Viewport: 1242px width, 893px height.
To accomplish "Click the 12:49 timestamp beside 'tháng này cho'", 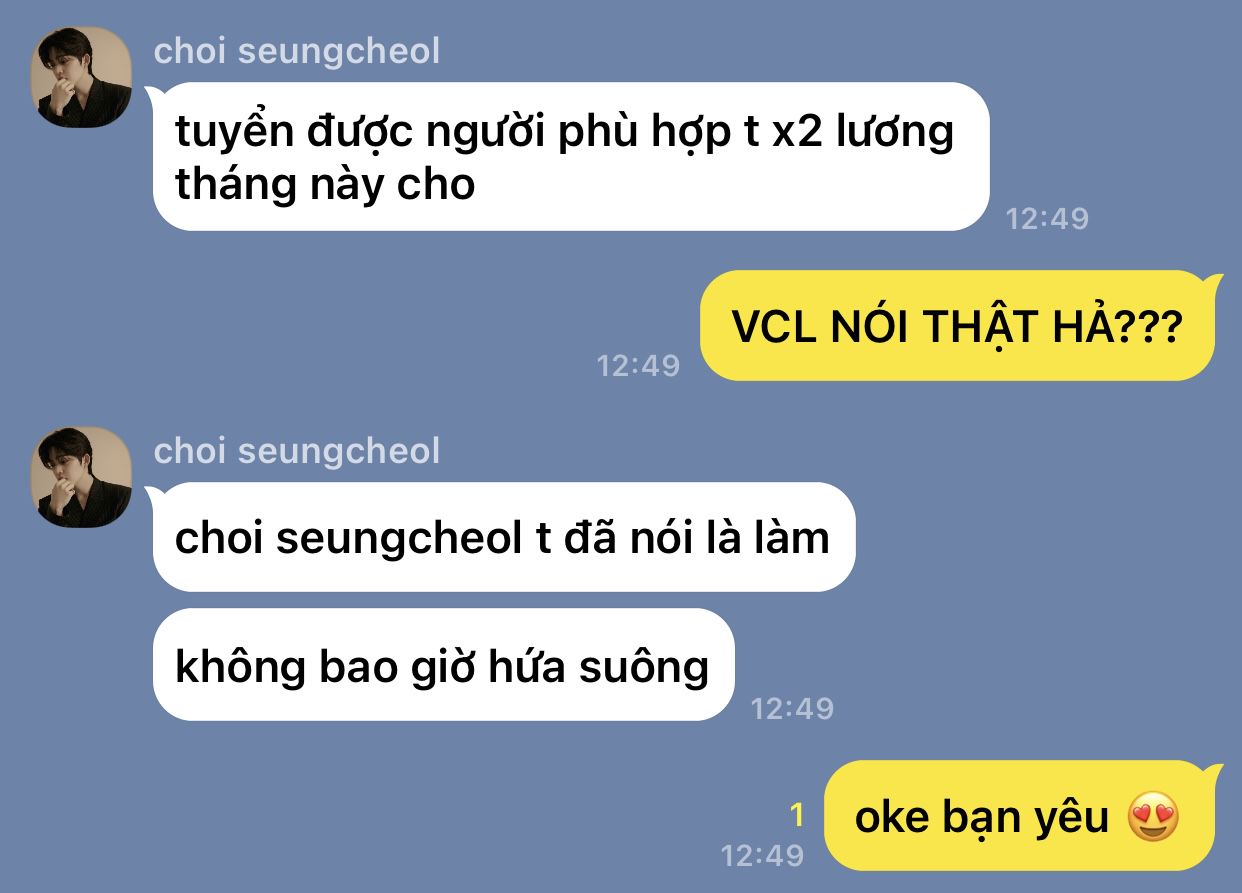I will click(1047, 218).
